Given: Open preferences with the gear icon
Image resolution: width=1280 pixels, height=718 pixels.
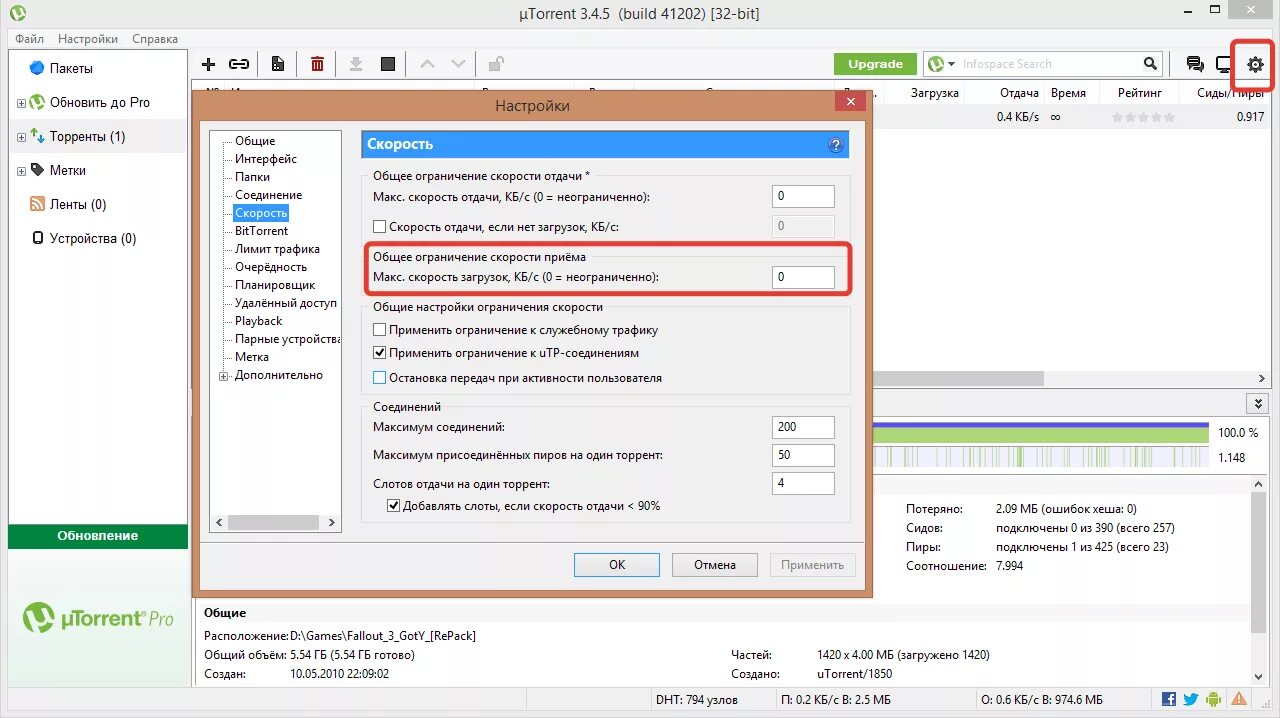Looking at the screenshot, I should [x=1255, y=64].
